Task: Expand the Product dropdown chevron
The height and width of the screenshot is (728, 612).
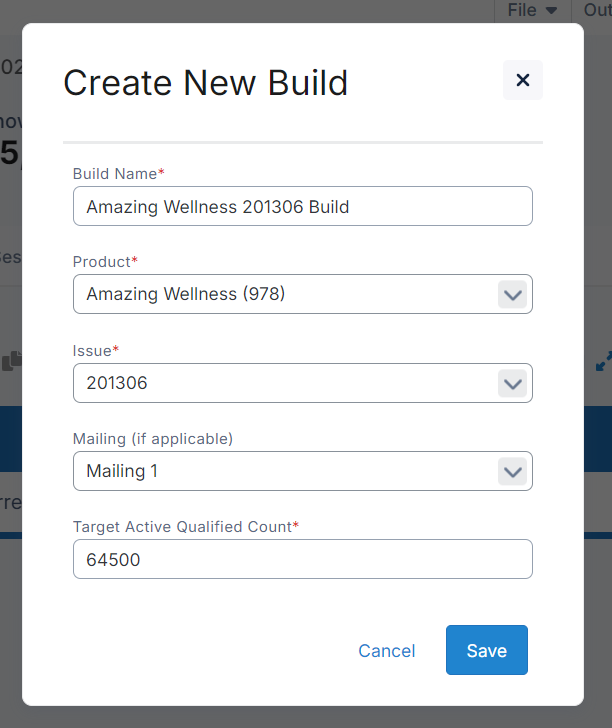Action: (x=512, y=295)
